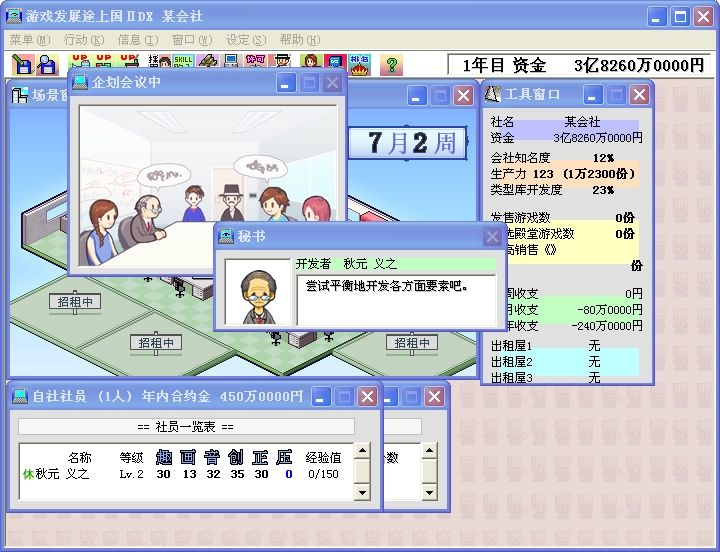Screen dimensions: 720x552
Task: Click the 生产力 123 row
Action: coord(564,174)
